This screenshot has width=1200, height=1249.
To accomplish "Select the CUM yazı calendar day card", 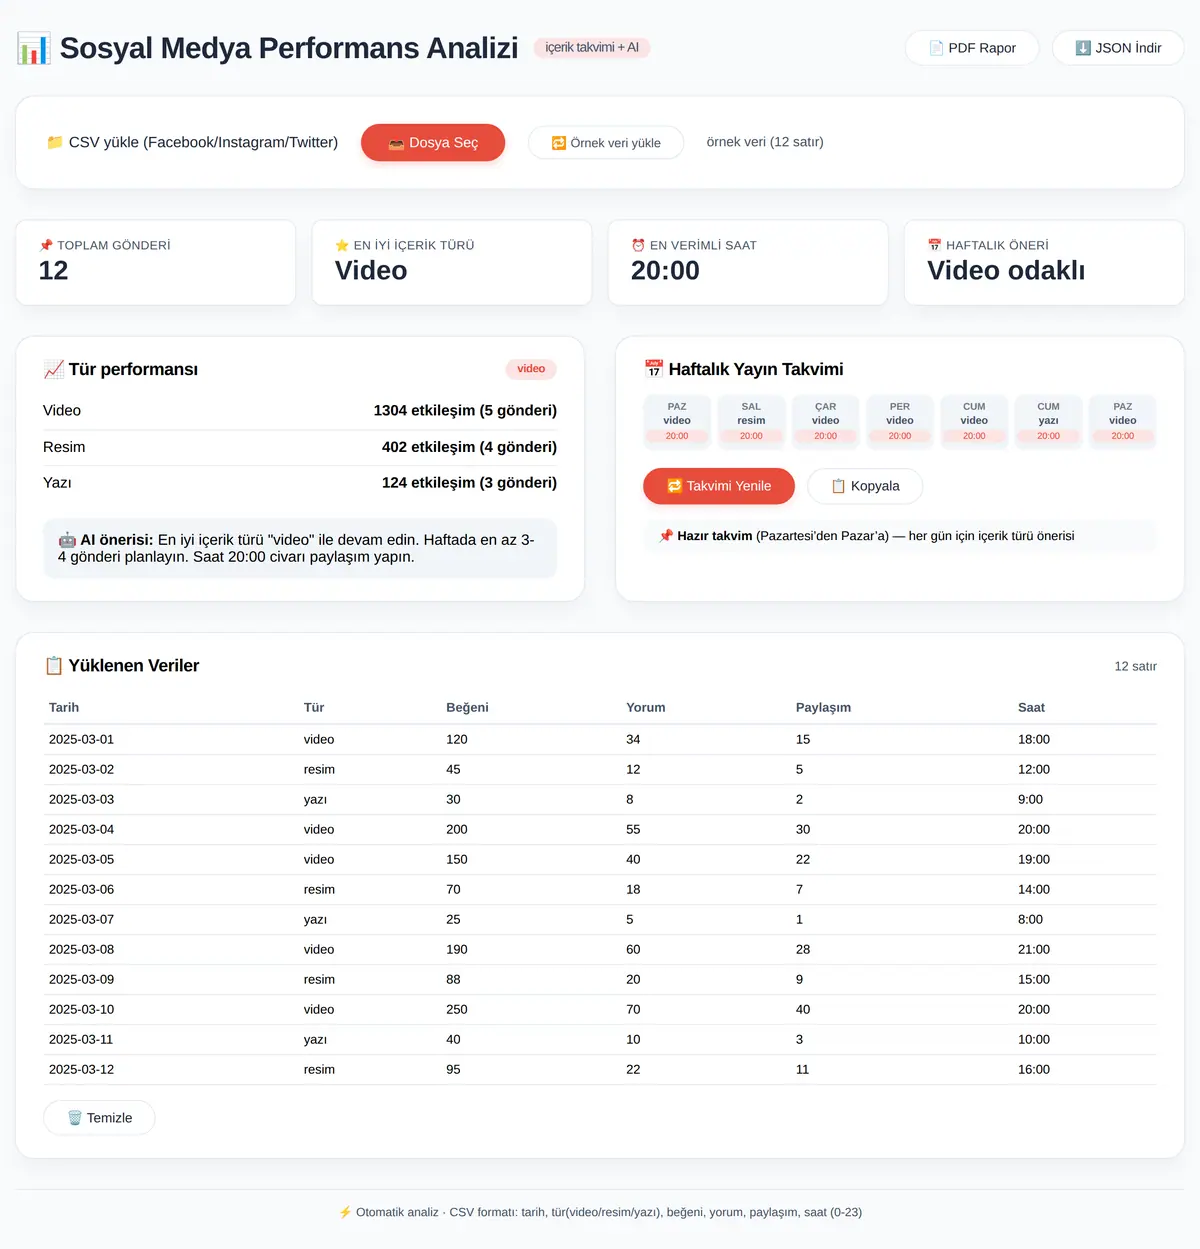I will pos(1048,421).
